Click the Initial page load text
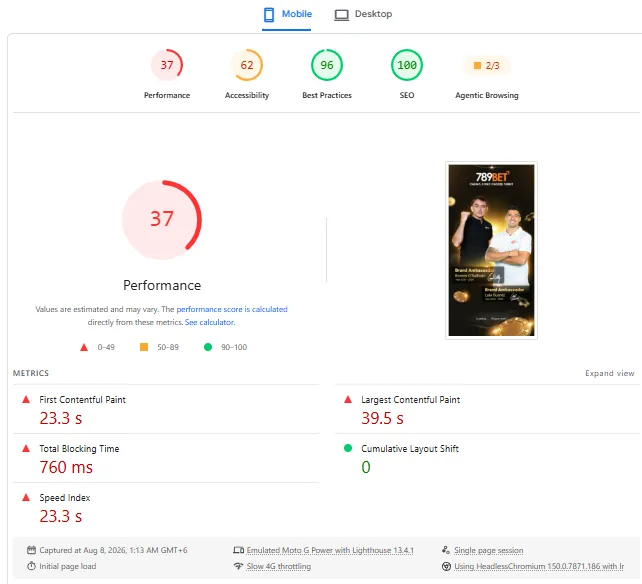Viewport: 642px width, 584px height. (68, 566)
